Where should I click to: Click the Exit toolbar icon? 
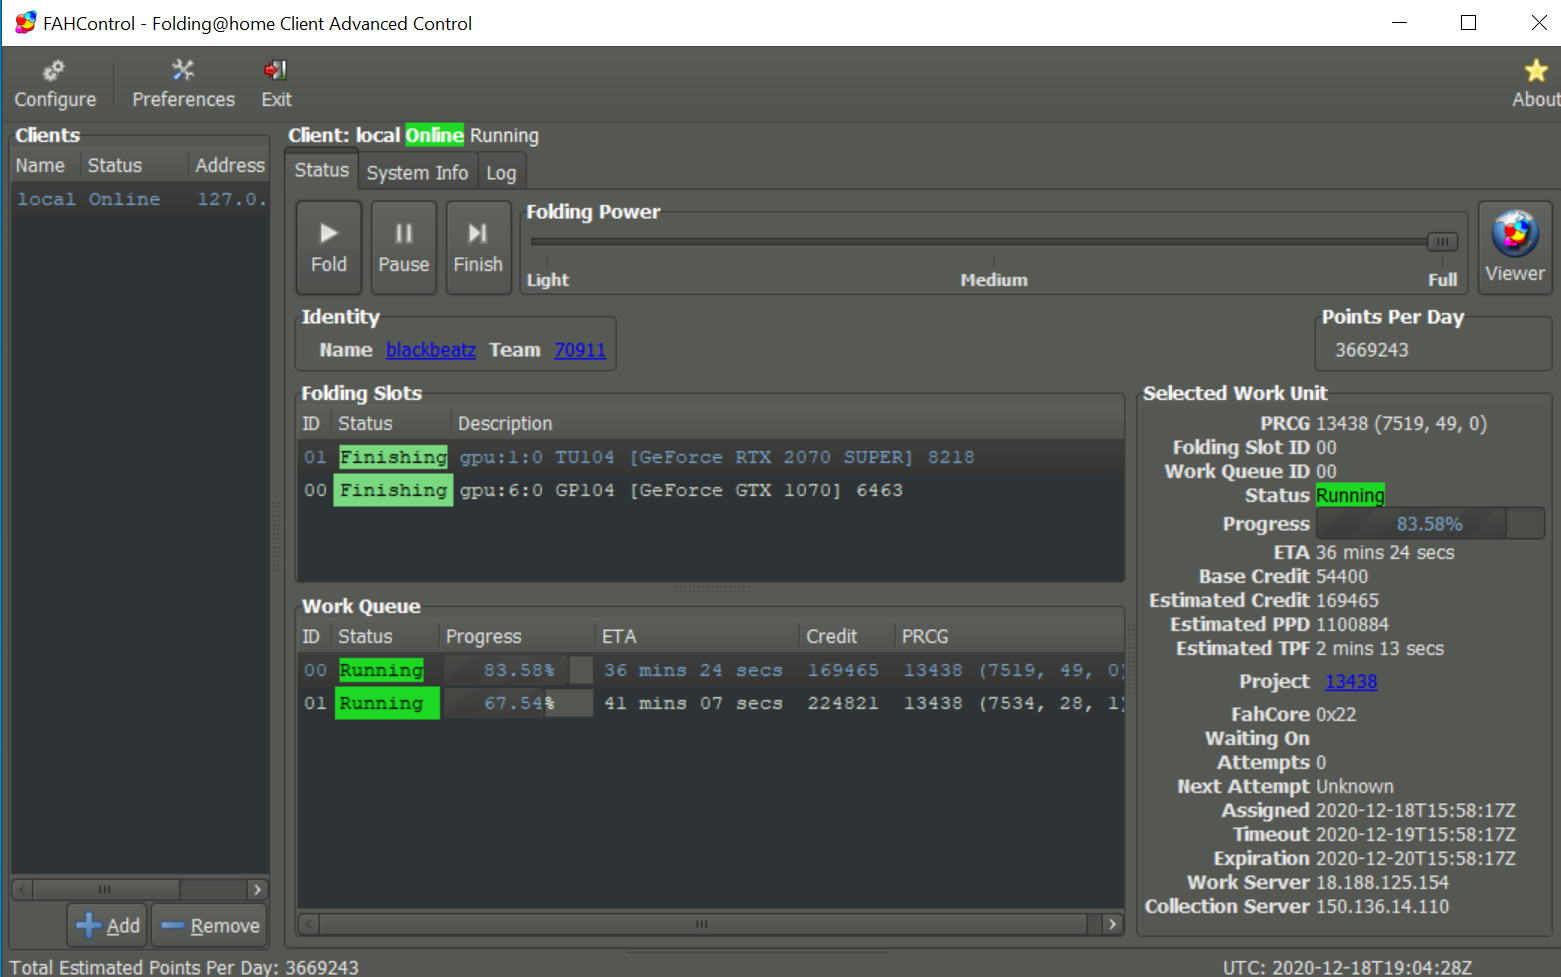pyautogui.click(x=276, y=84)
